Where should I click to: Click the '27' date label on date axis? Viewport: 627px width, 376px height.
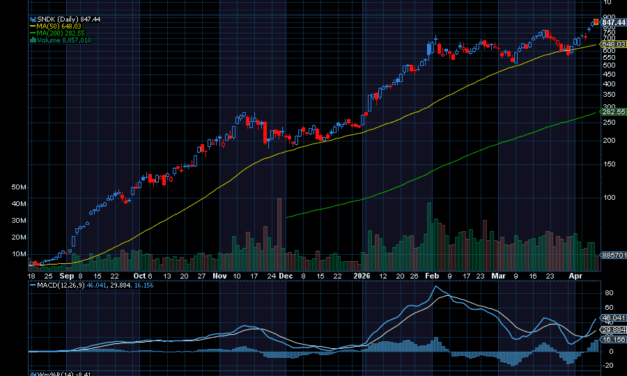tap(201, 276)
